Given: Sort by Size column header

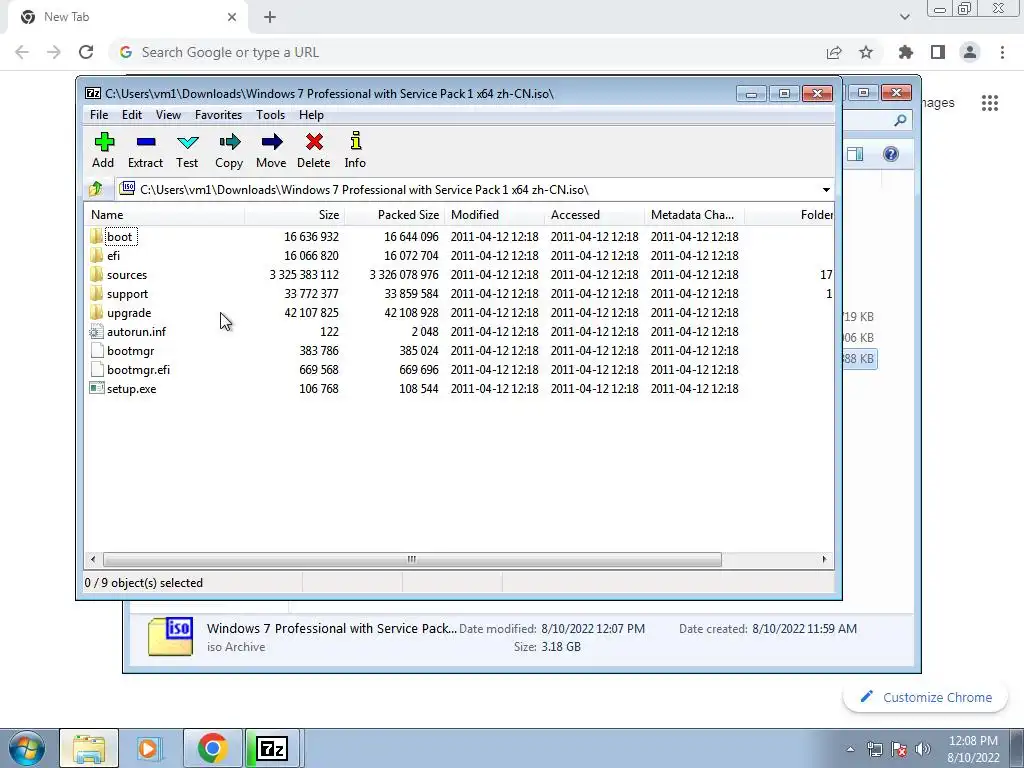Looking at the screenshot, I should pos(295,215).
